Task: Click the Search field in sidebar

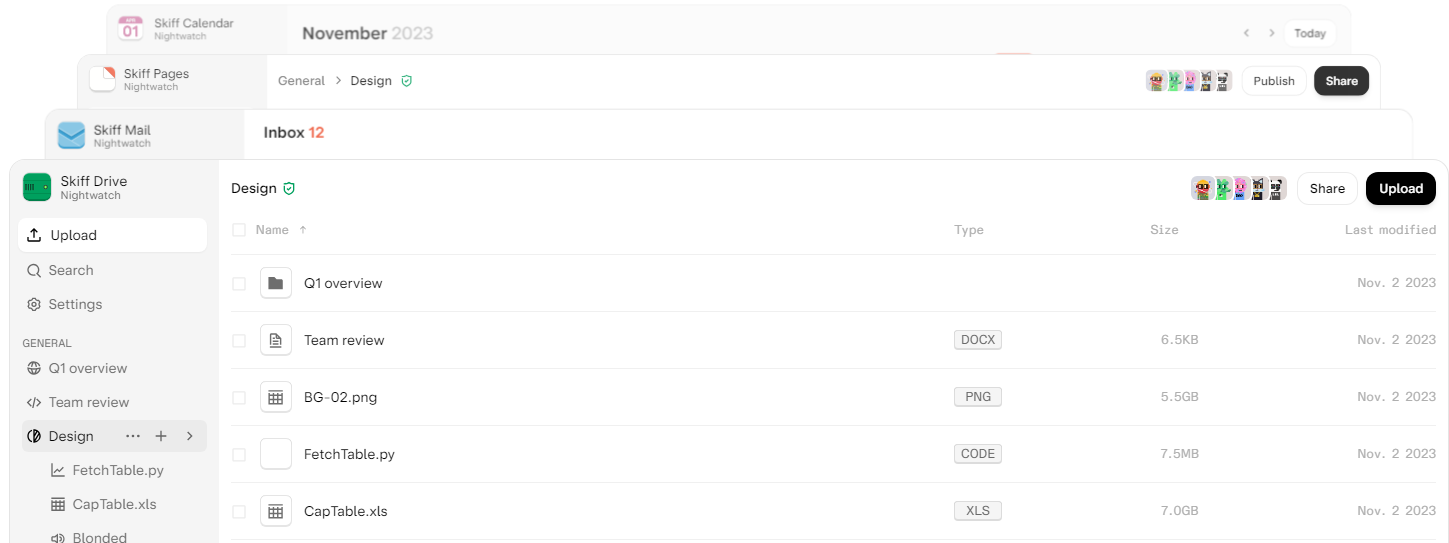Action: click(x=113, y=270)
